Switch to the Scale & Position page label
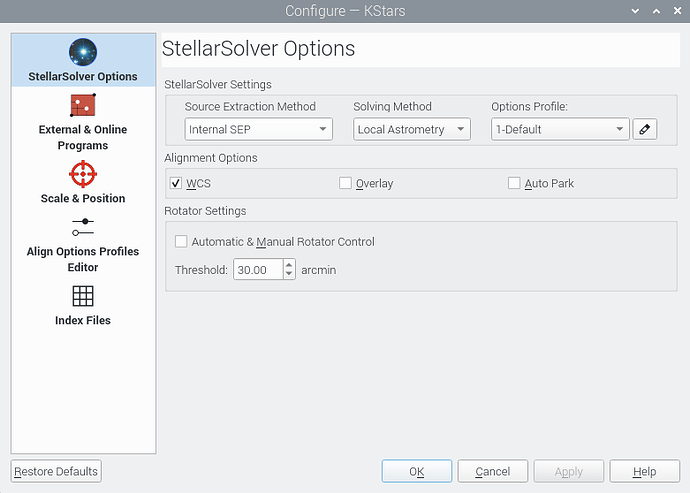 (x=83, y=199)
